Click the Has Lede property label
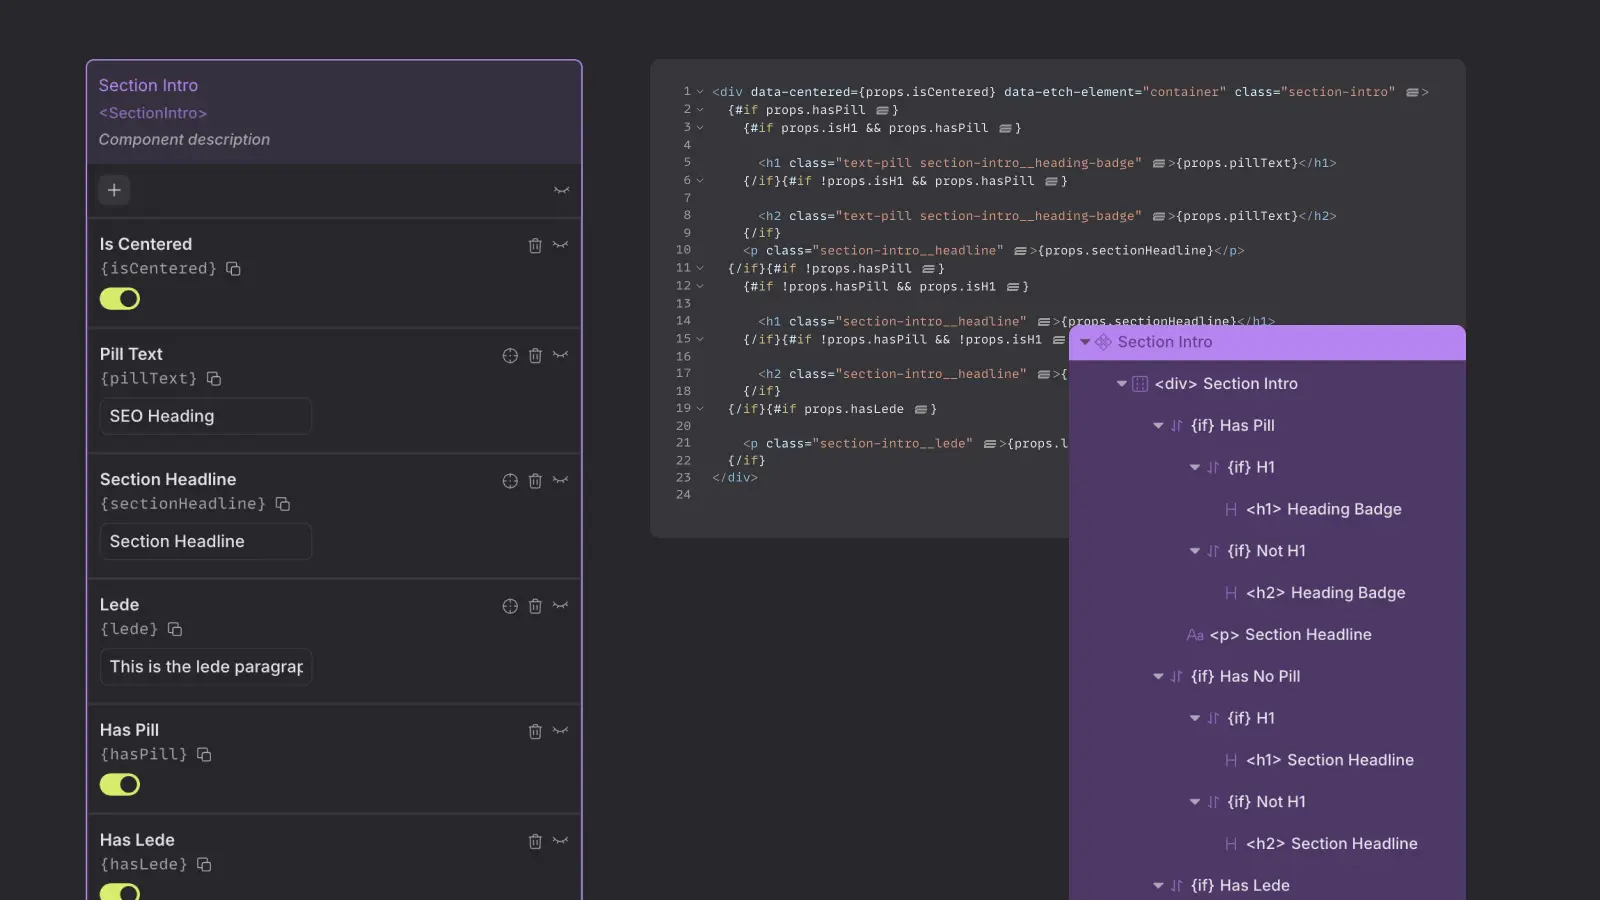The image size is (1600, 900). [x=137, y=840]
